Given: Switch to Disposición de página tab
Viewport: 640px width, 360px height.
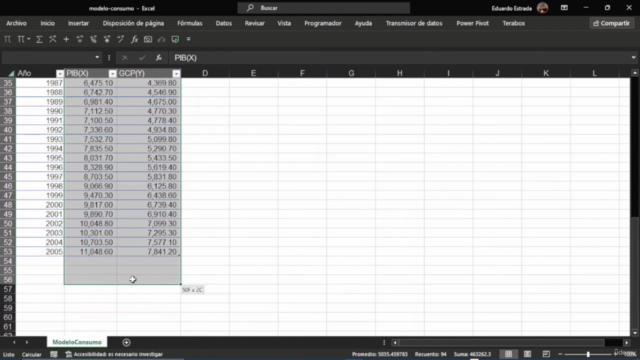Looking at the screenshot, I should [x=133, y=23].
